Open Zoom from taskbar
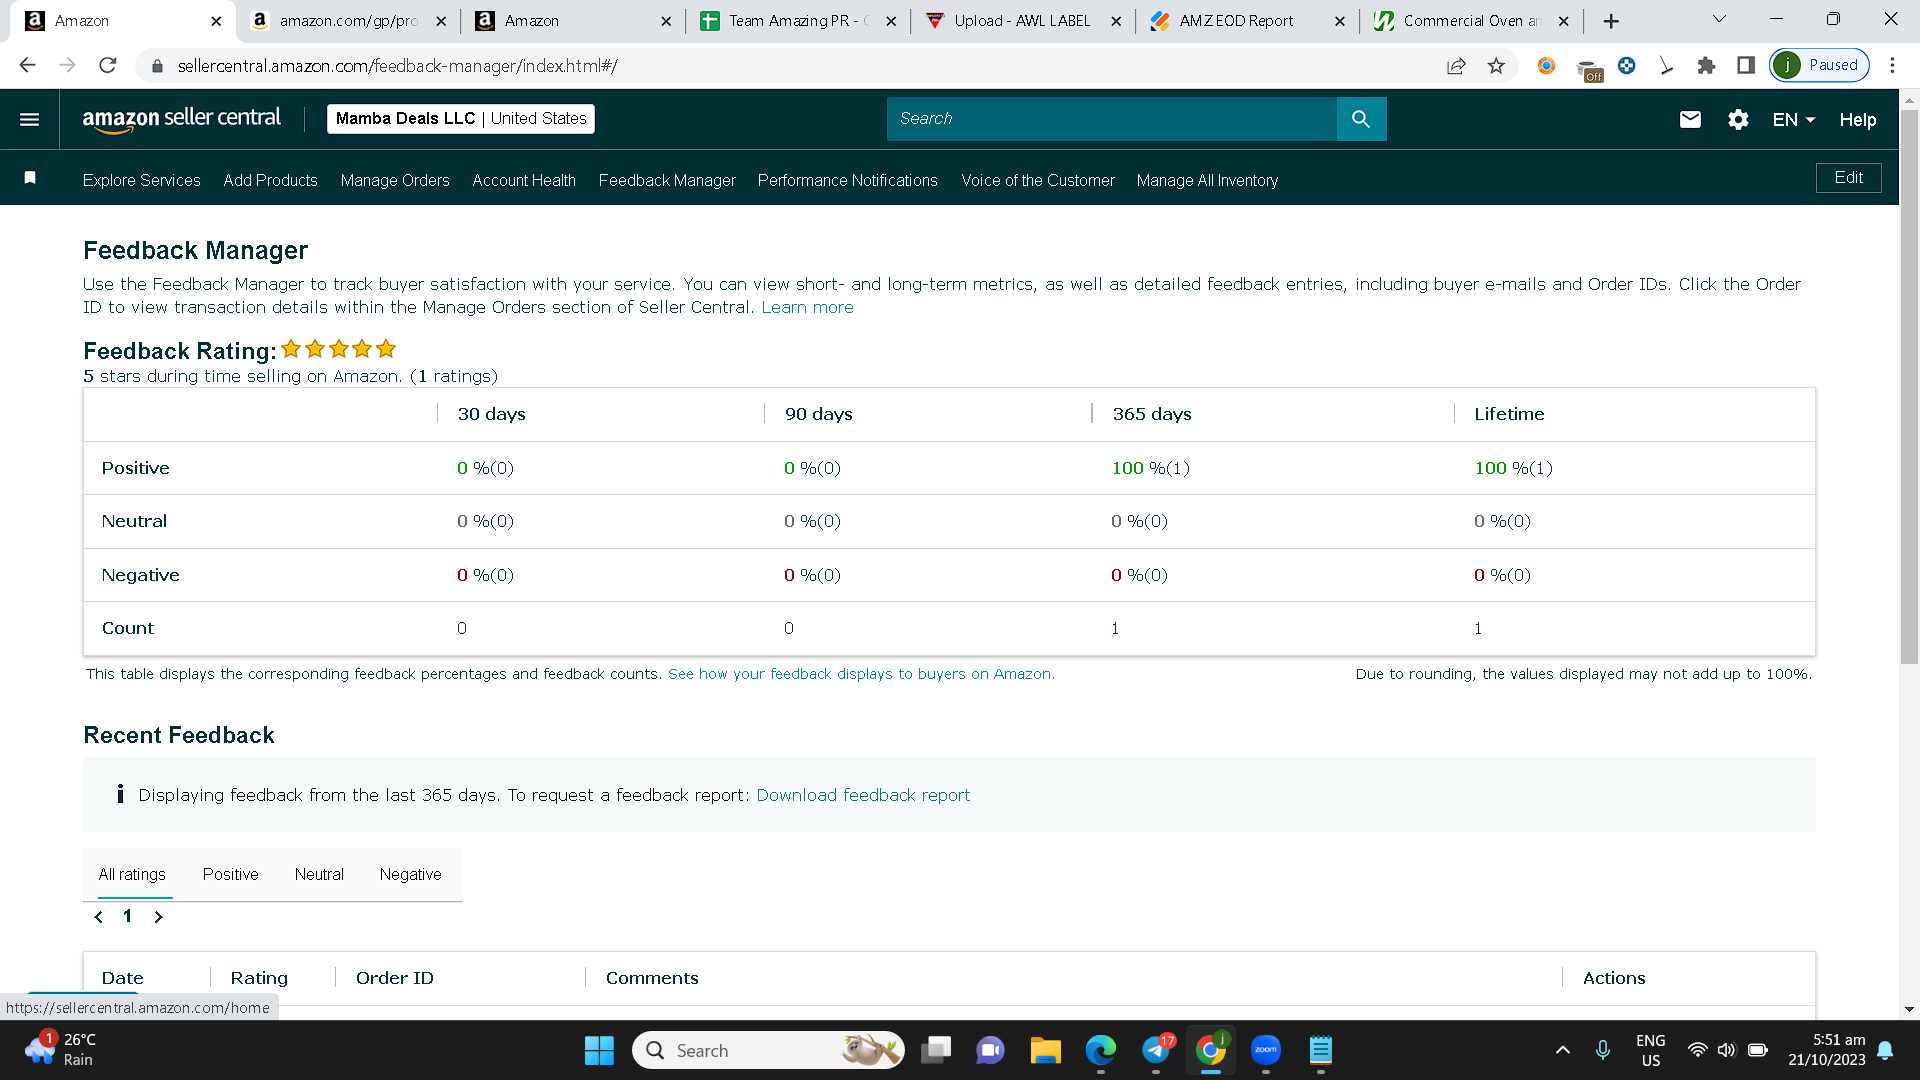This screenshot has width=1920, height=1080. click(x=1266, y=1050)
